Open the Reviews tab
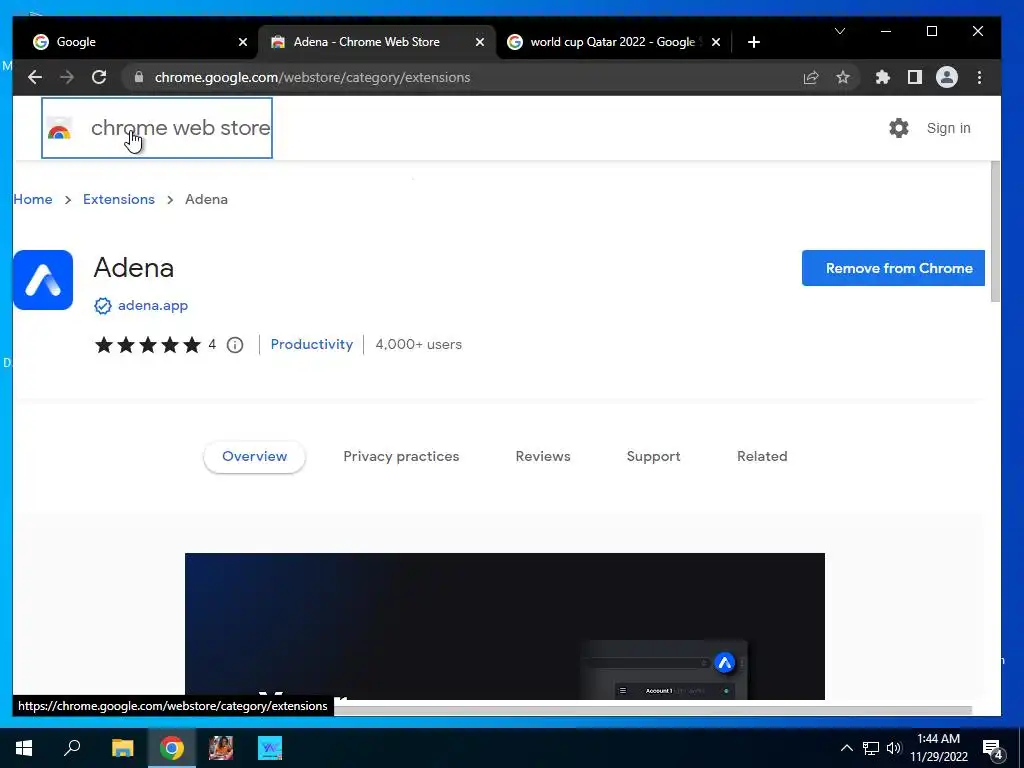The image size is (1024, 768). point(543,456)
